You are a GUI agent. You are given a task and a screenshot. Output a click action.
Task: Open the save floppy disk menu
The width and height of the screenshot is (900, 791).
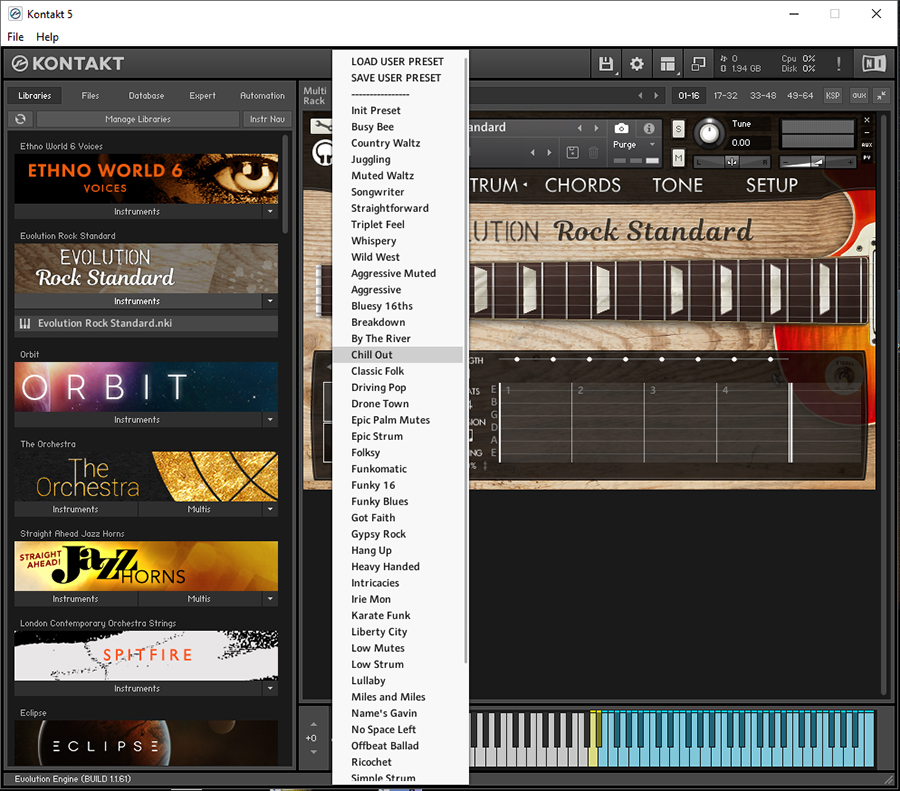pyautogui.click(x=606, y=64)
